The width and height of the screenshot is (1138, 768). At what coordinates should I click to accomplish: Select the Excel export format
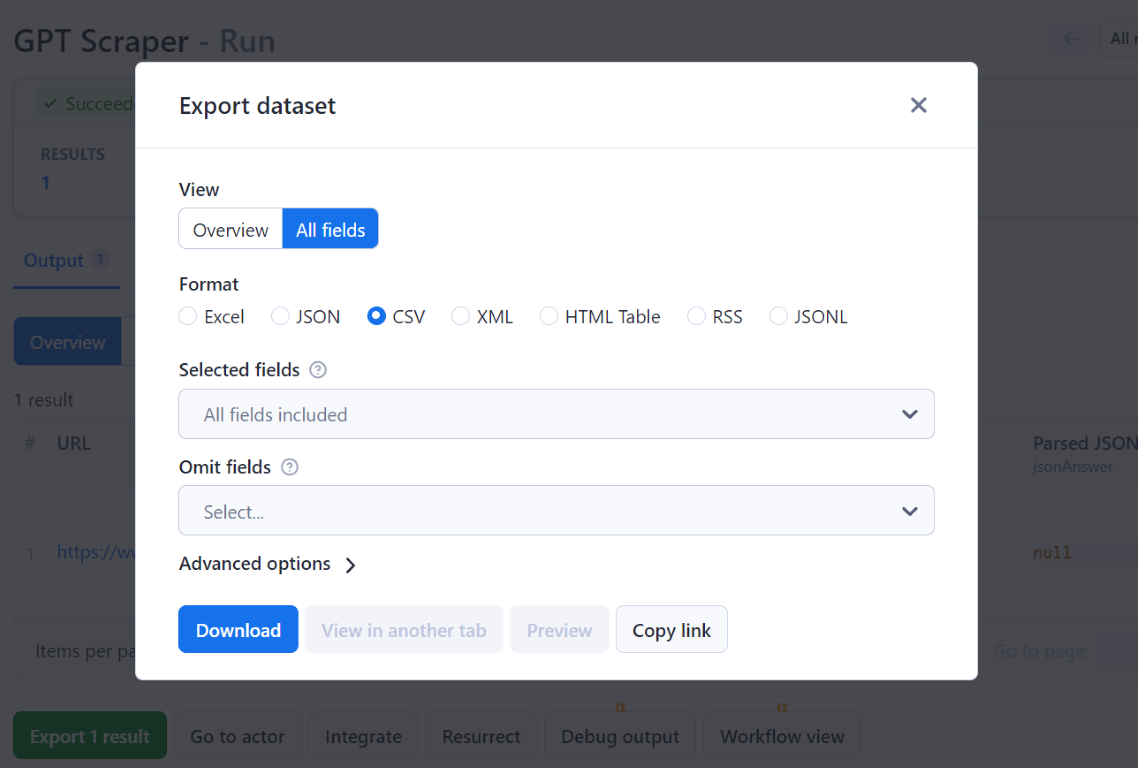[x=187, y=316]
